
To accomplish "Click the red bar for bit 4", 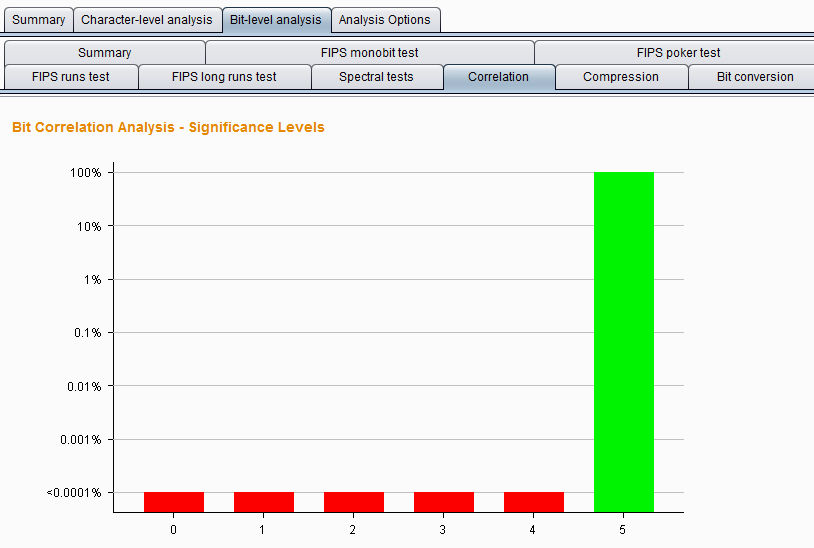I will [x=534, y=502].
